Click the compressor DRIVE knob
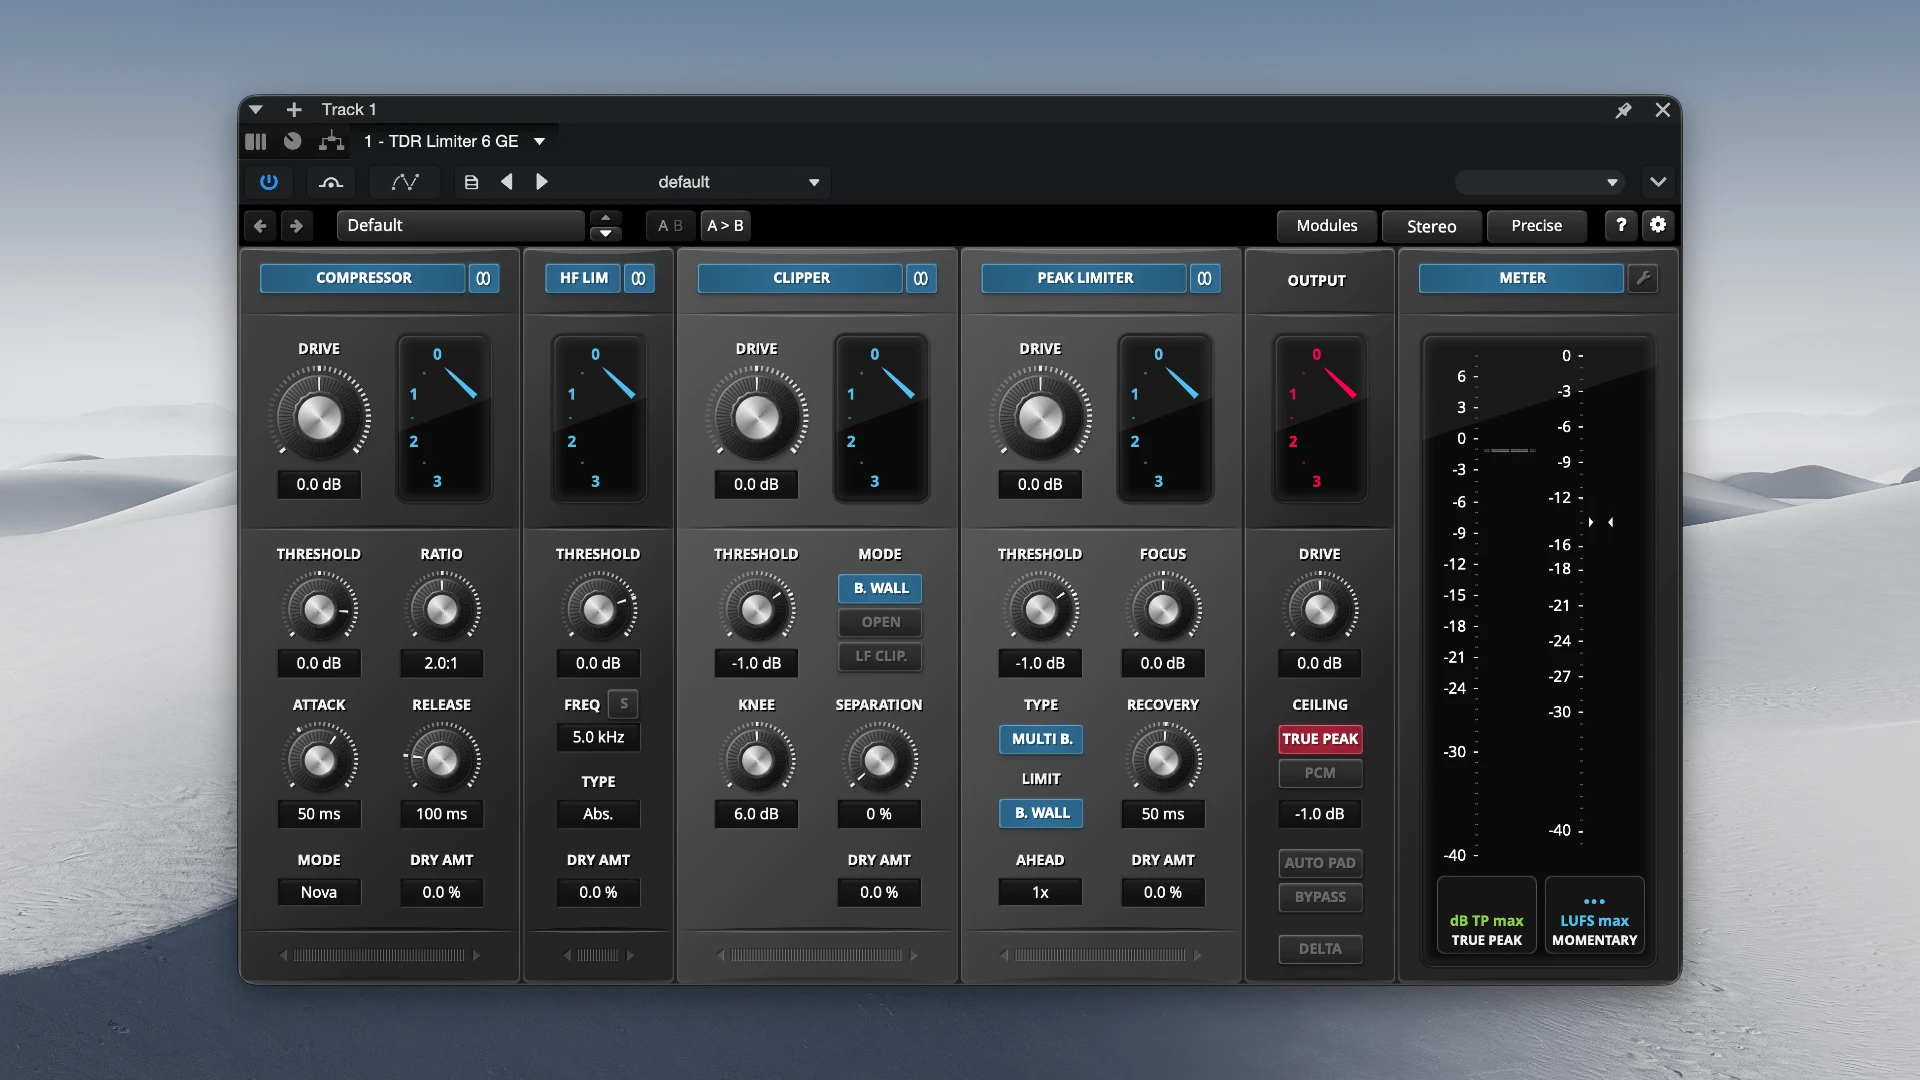This screenshot has width=1920, height=1080. (319, 417)
